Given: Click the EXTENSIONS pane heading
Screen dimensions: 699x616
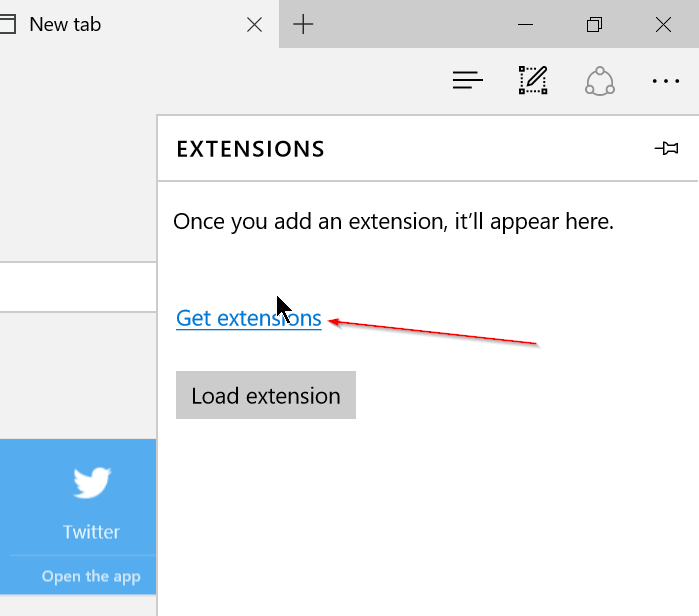Looking at the screenshot, I should click(x=250, y=149).
